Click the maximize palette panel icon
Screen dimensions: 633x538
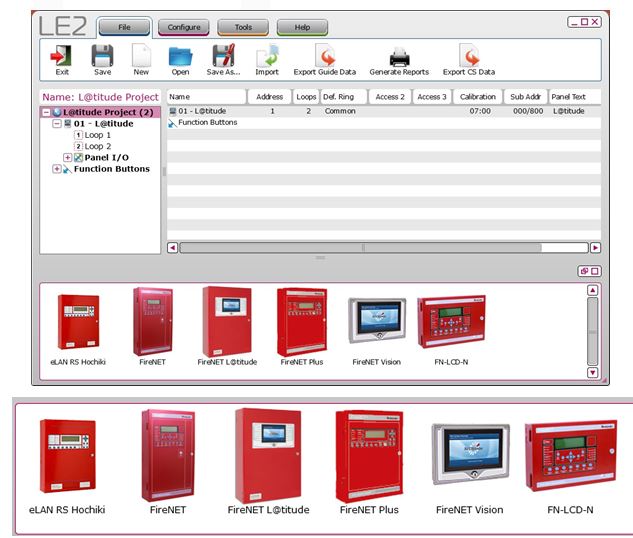click(x=595, y=271)
